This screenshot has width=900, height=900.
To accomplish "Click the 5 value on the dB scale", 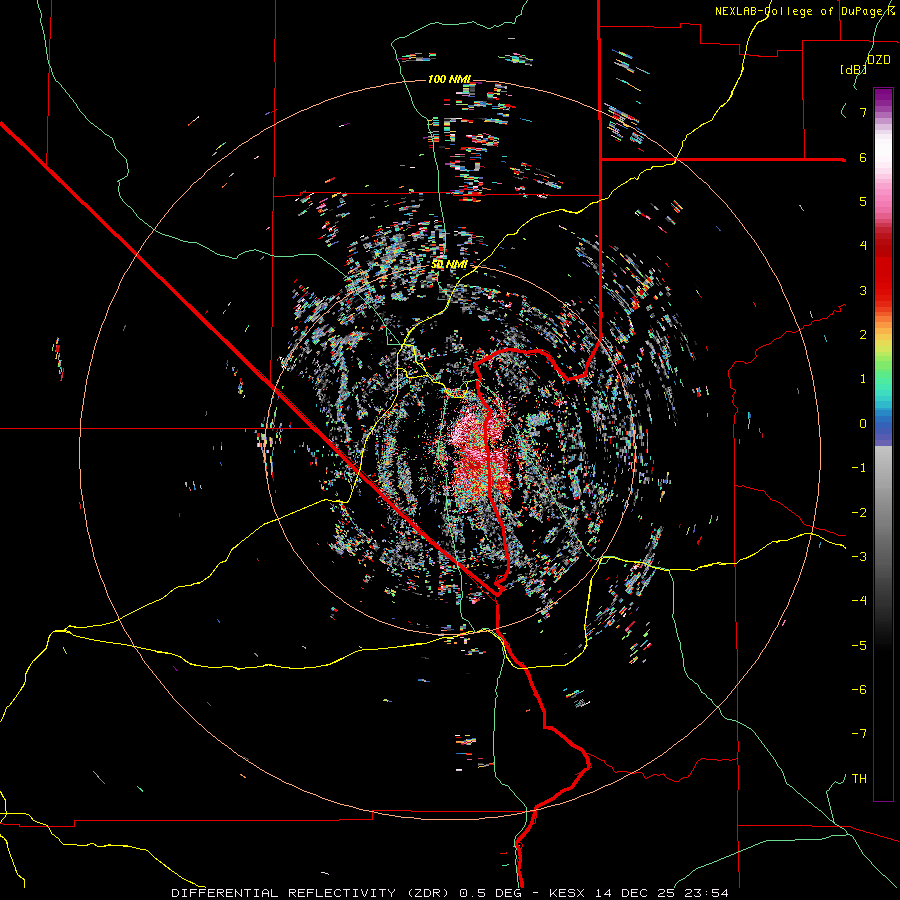I will click(x=863, y=201).
